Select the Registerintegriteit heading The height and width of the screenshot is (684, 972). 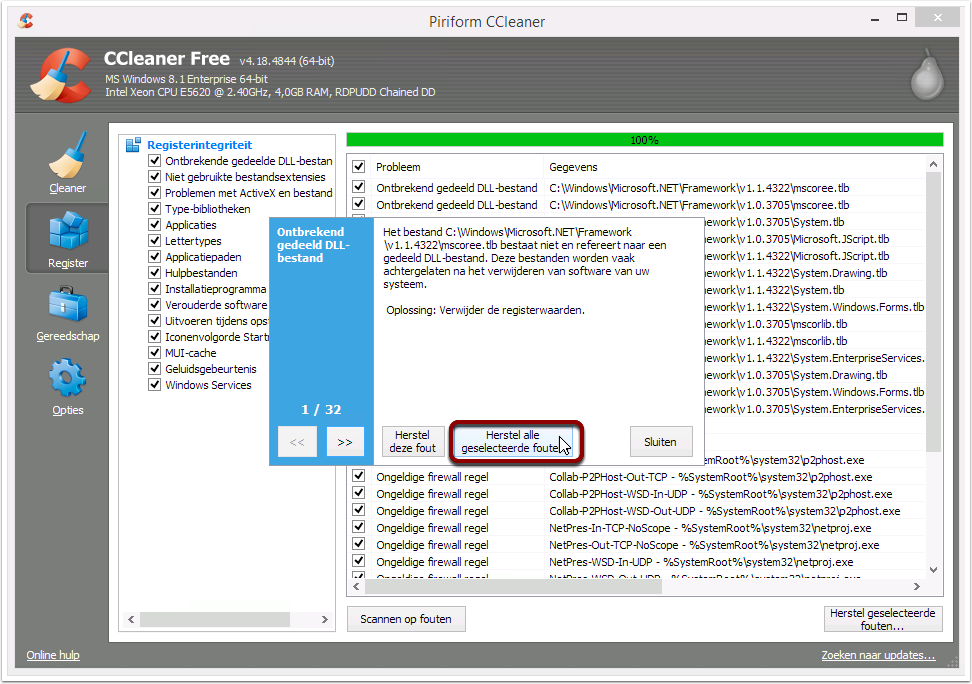(200, 145)
